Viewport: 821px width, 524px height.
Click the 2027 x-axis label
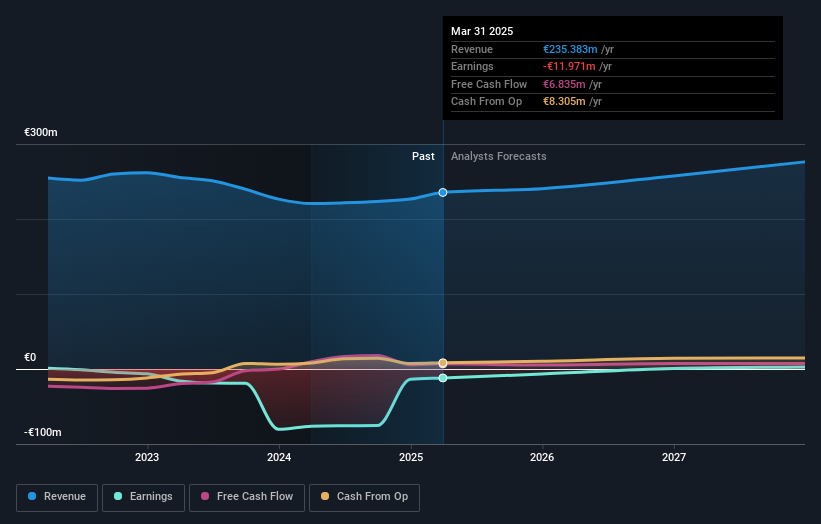674,457
